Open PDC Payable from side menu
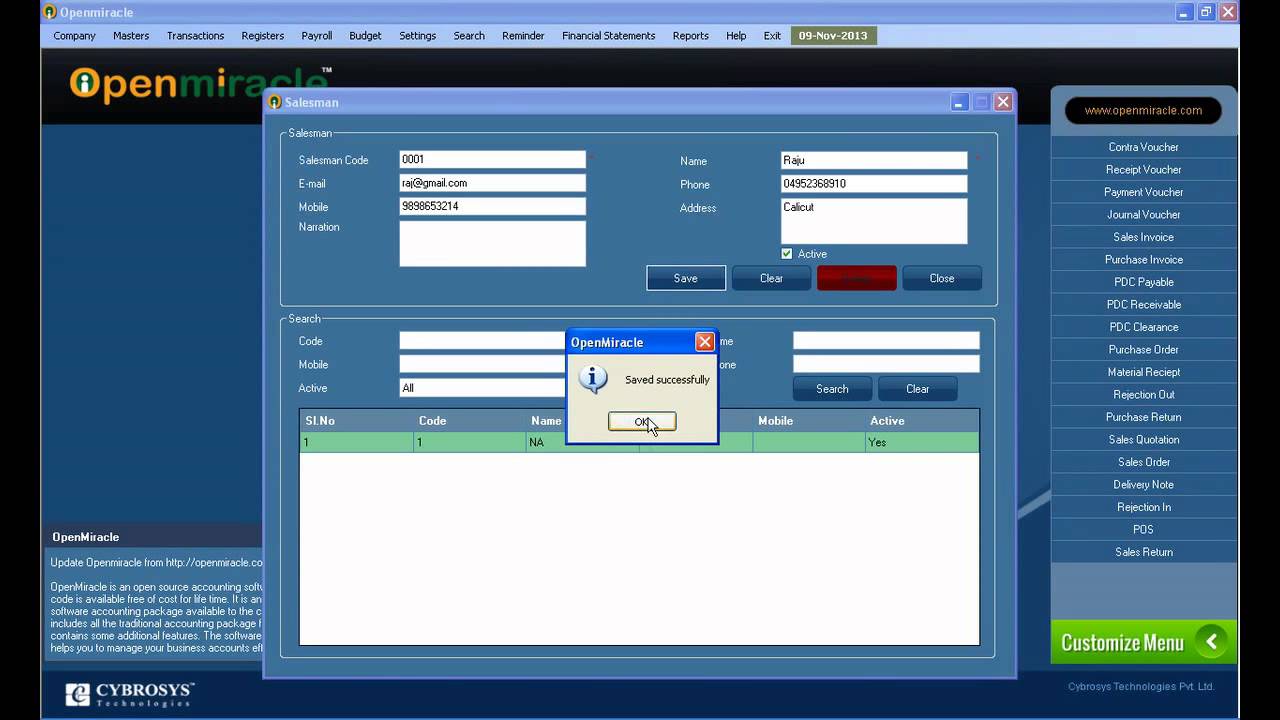 coord(1143,282)
